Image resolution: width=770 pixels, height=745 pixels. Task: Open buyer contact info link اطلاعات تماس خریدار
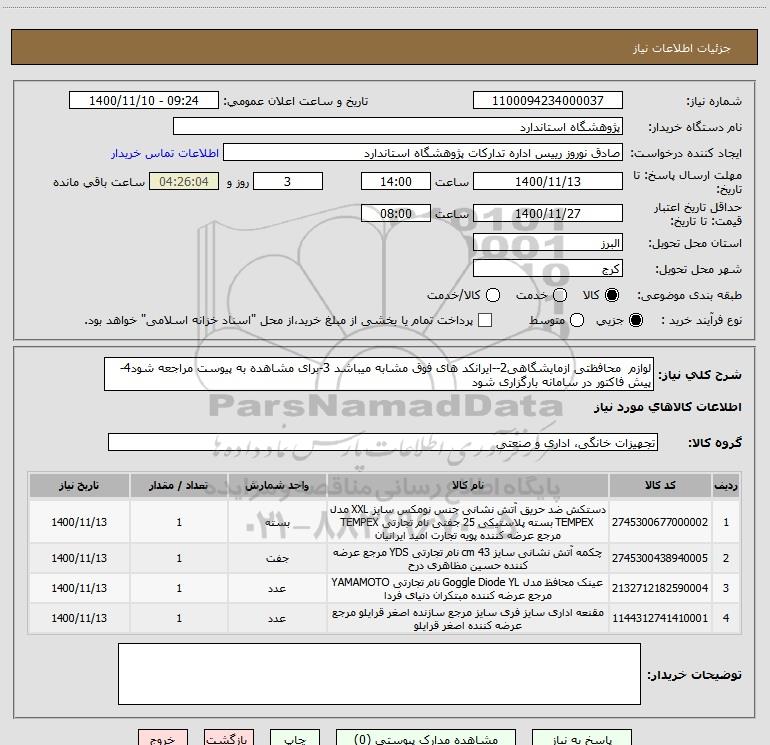165,153
